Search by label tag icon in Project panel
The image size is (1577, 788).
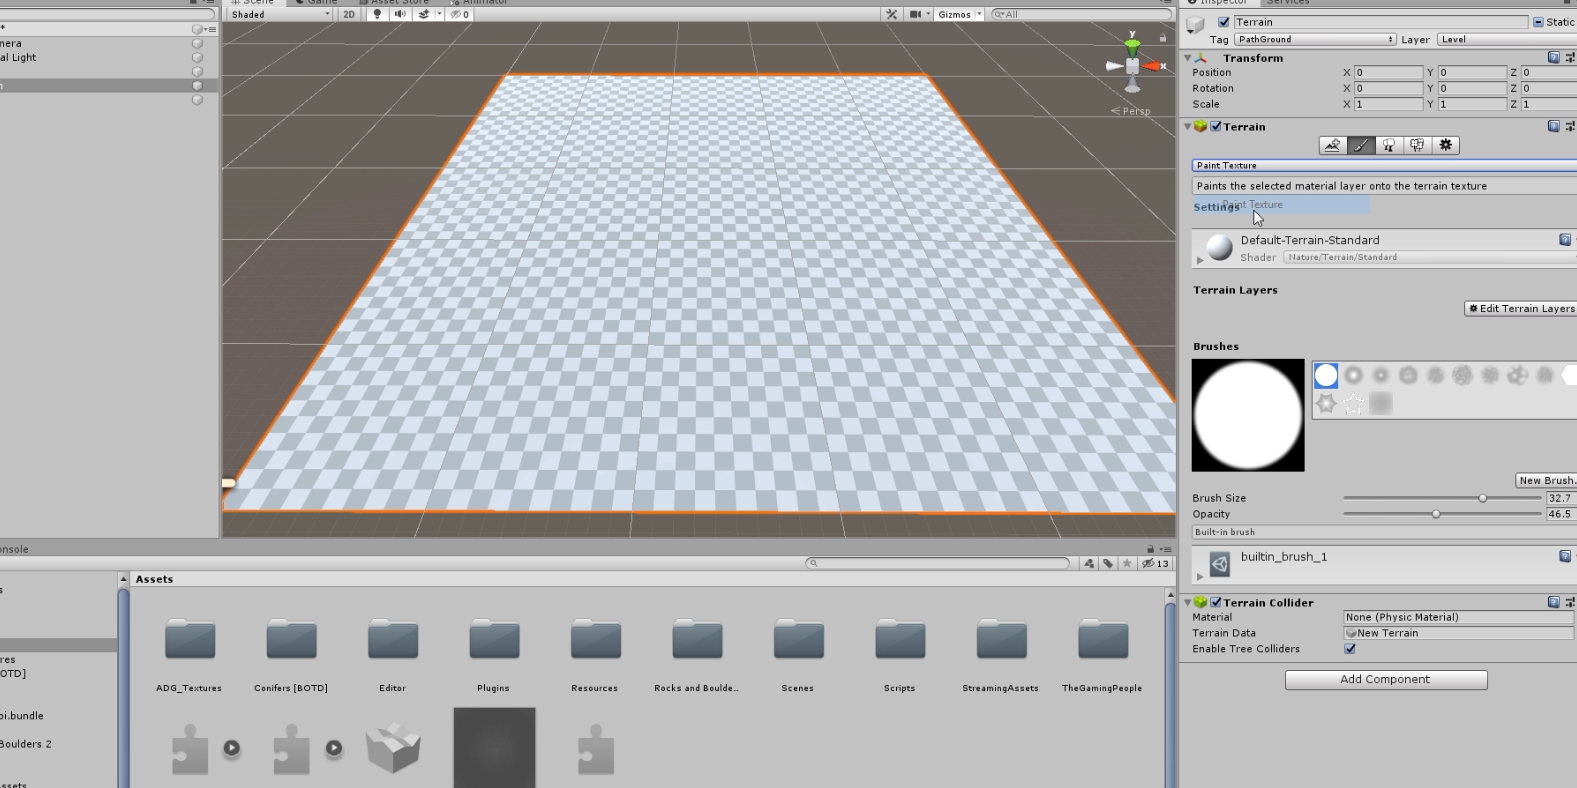coord(1108,563)
